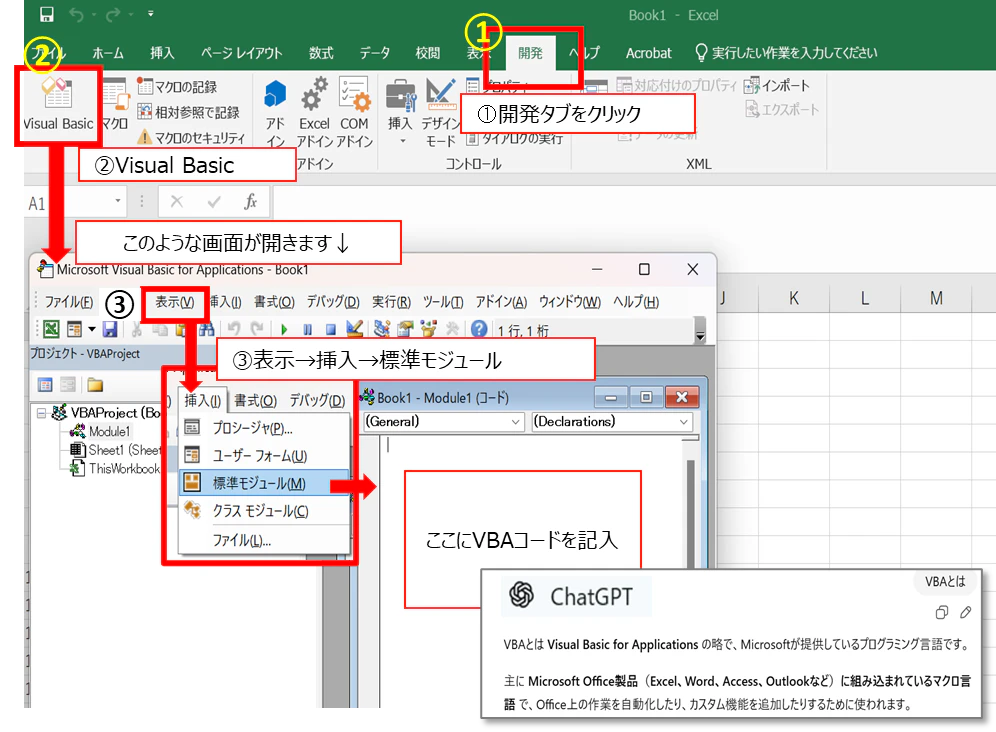Open the 校閲 ribbon tab
Image resolution: width=996 pixels, height=732 pixels.
point(427,53)
